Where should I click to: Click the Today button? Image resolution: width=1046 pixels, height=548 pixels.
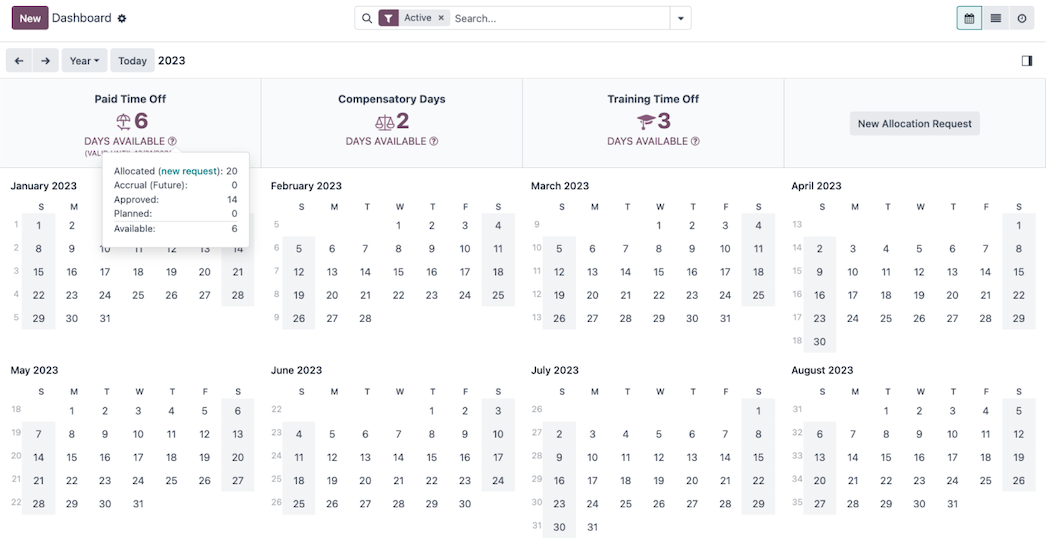(132, 61)
